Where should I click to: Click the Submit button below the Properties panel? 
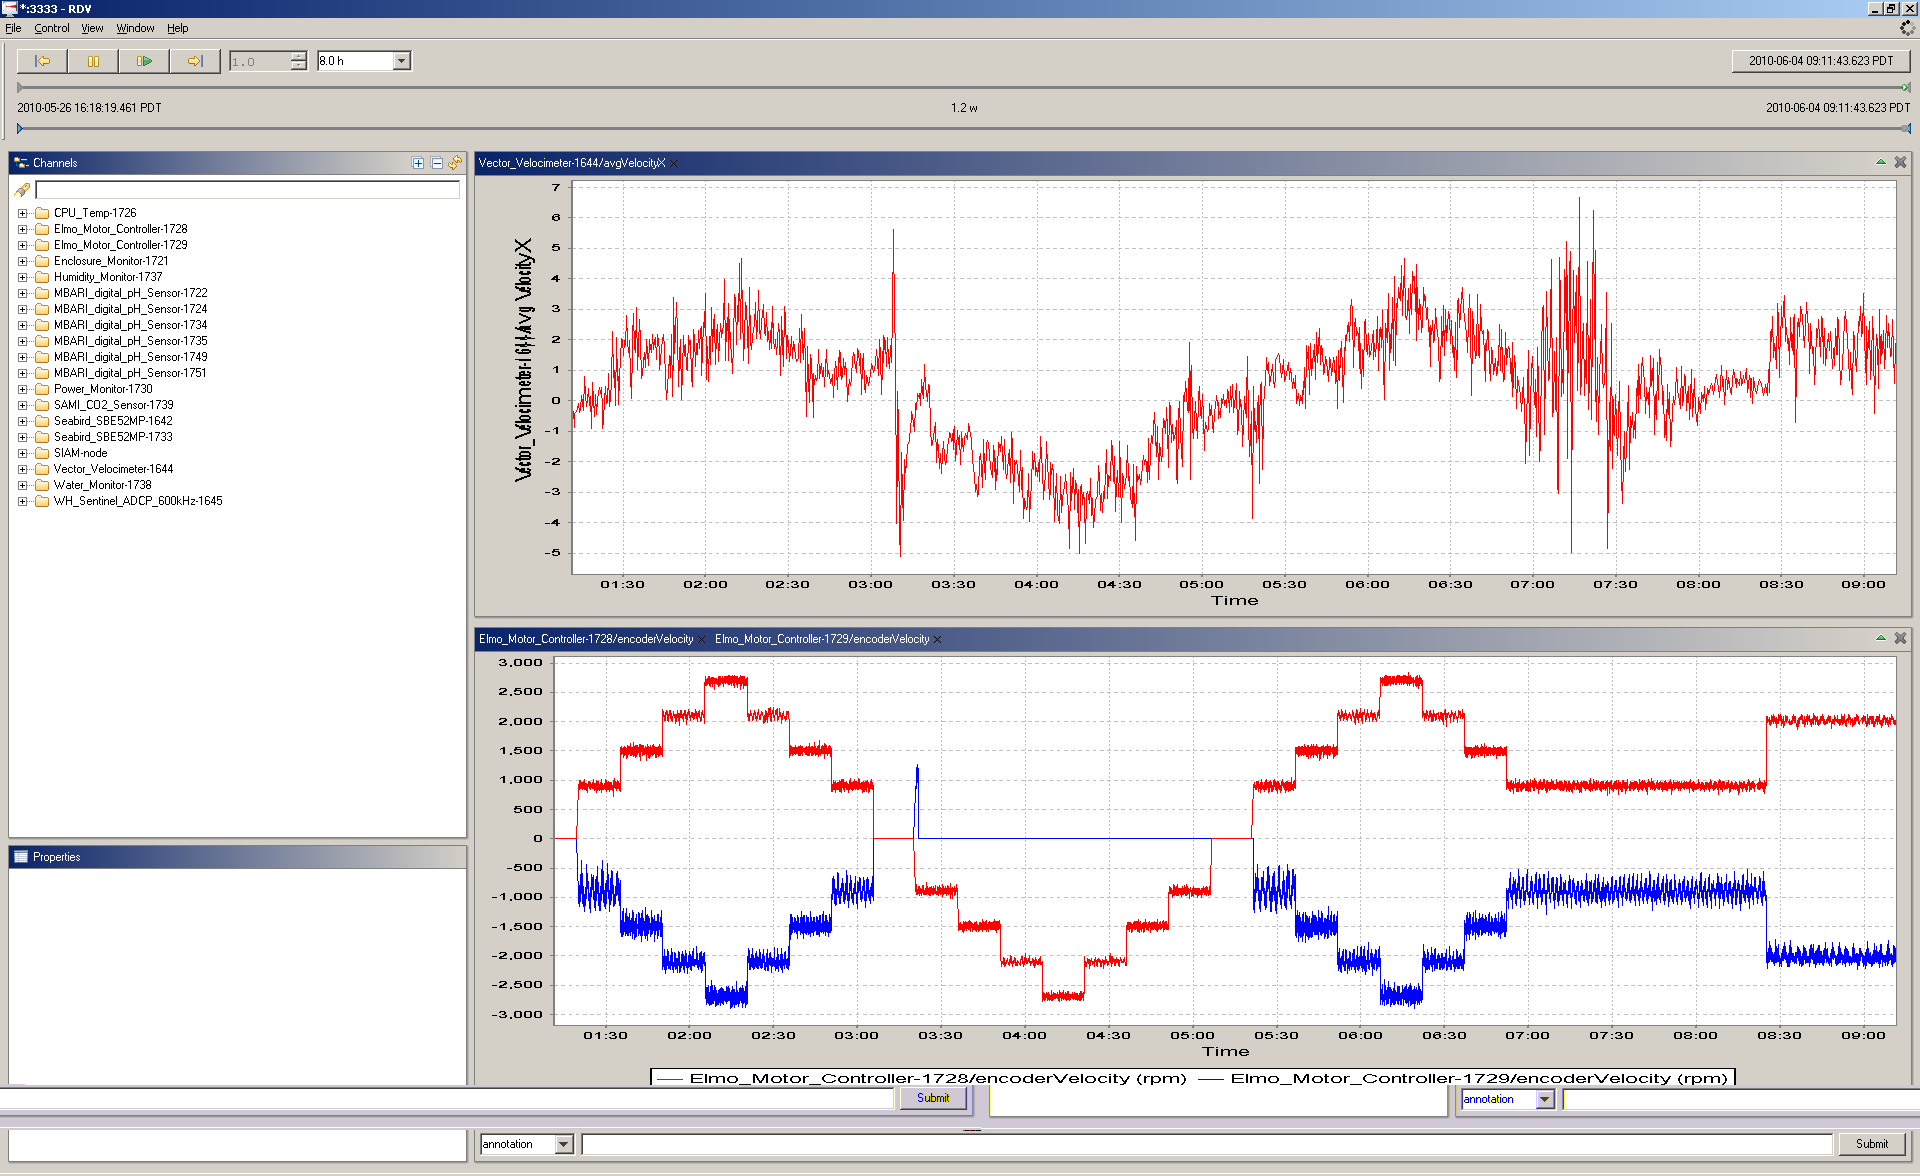tap(933, 1098)
